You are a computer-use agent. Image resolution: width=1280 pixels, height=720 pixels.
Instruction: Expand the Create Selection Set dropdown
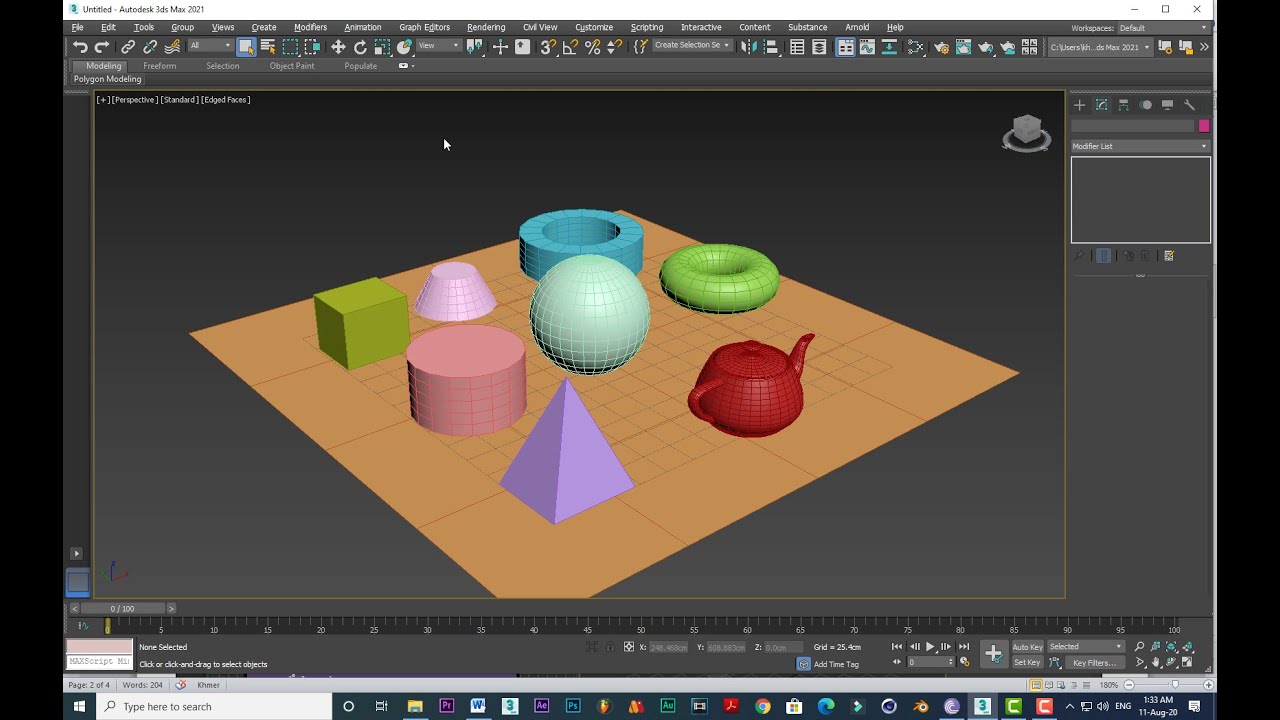pyautogui.click(x=692, y=46)
